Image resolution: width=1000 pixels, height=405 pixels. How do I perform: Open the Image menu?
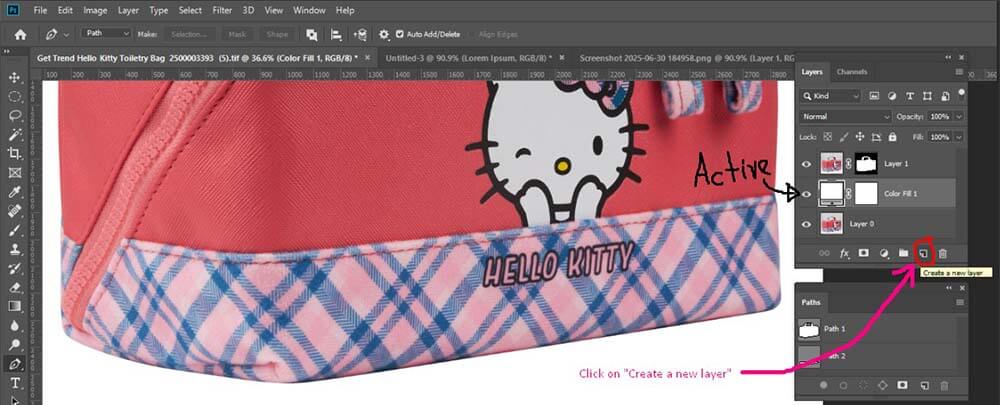[95, 10]
